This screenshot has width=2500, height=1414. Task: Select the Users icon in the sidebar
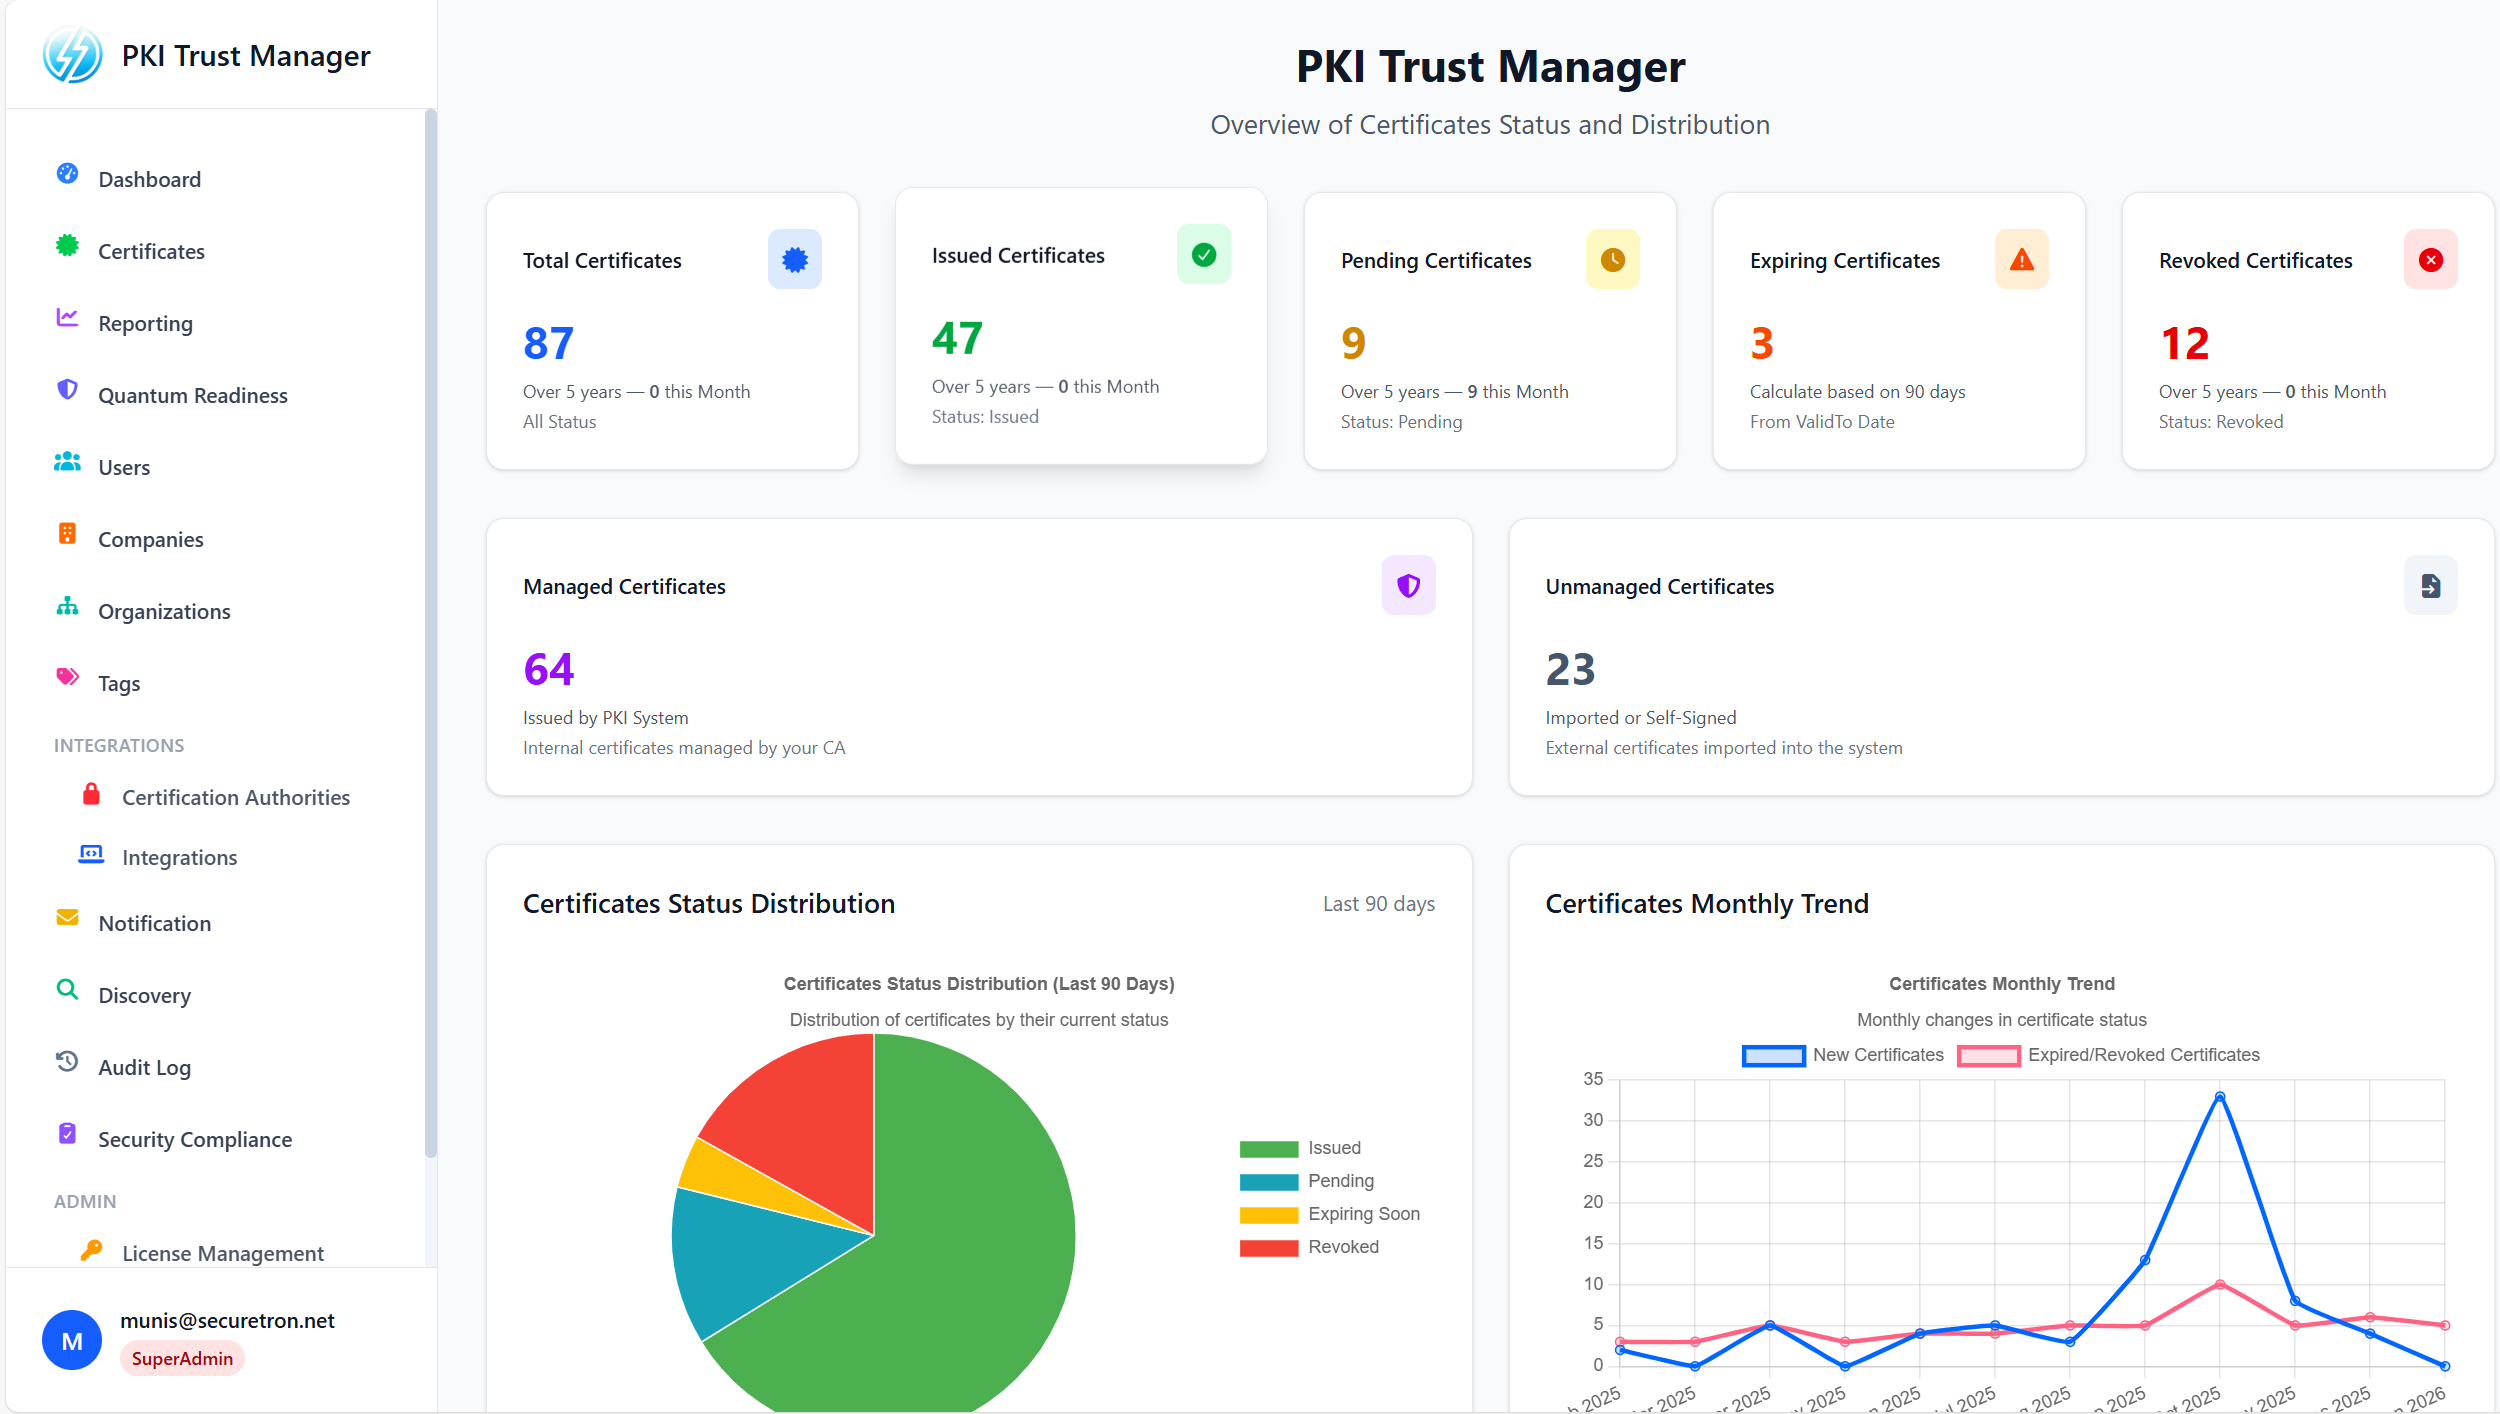[x=67, y=461]
